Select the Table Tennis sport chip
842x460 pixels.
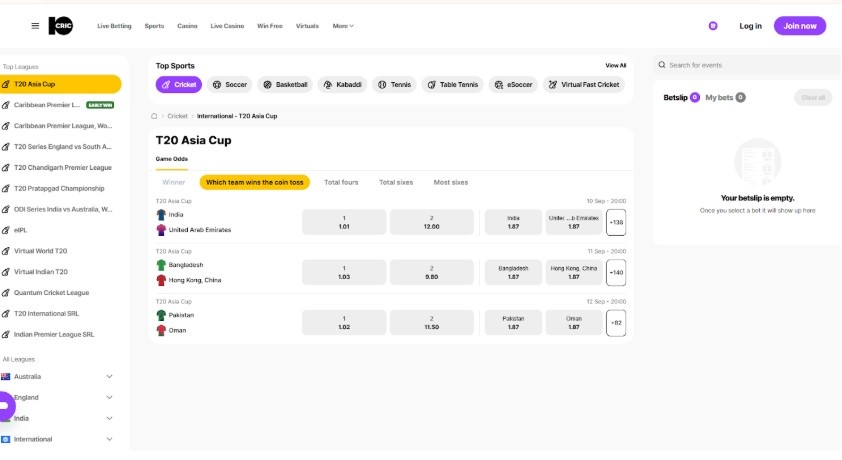pos(452,85)
